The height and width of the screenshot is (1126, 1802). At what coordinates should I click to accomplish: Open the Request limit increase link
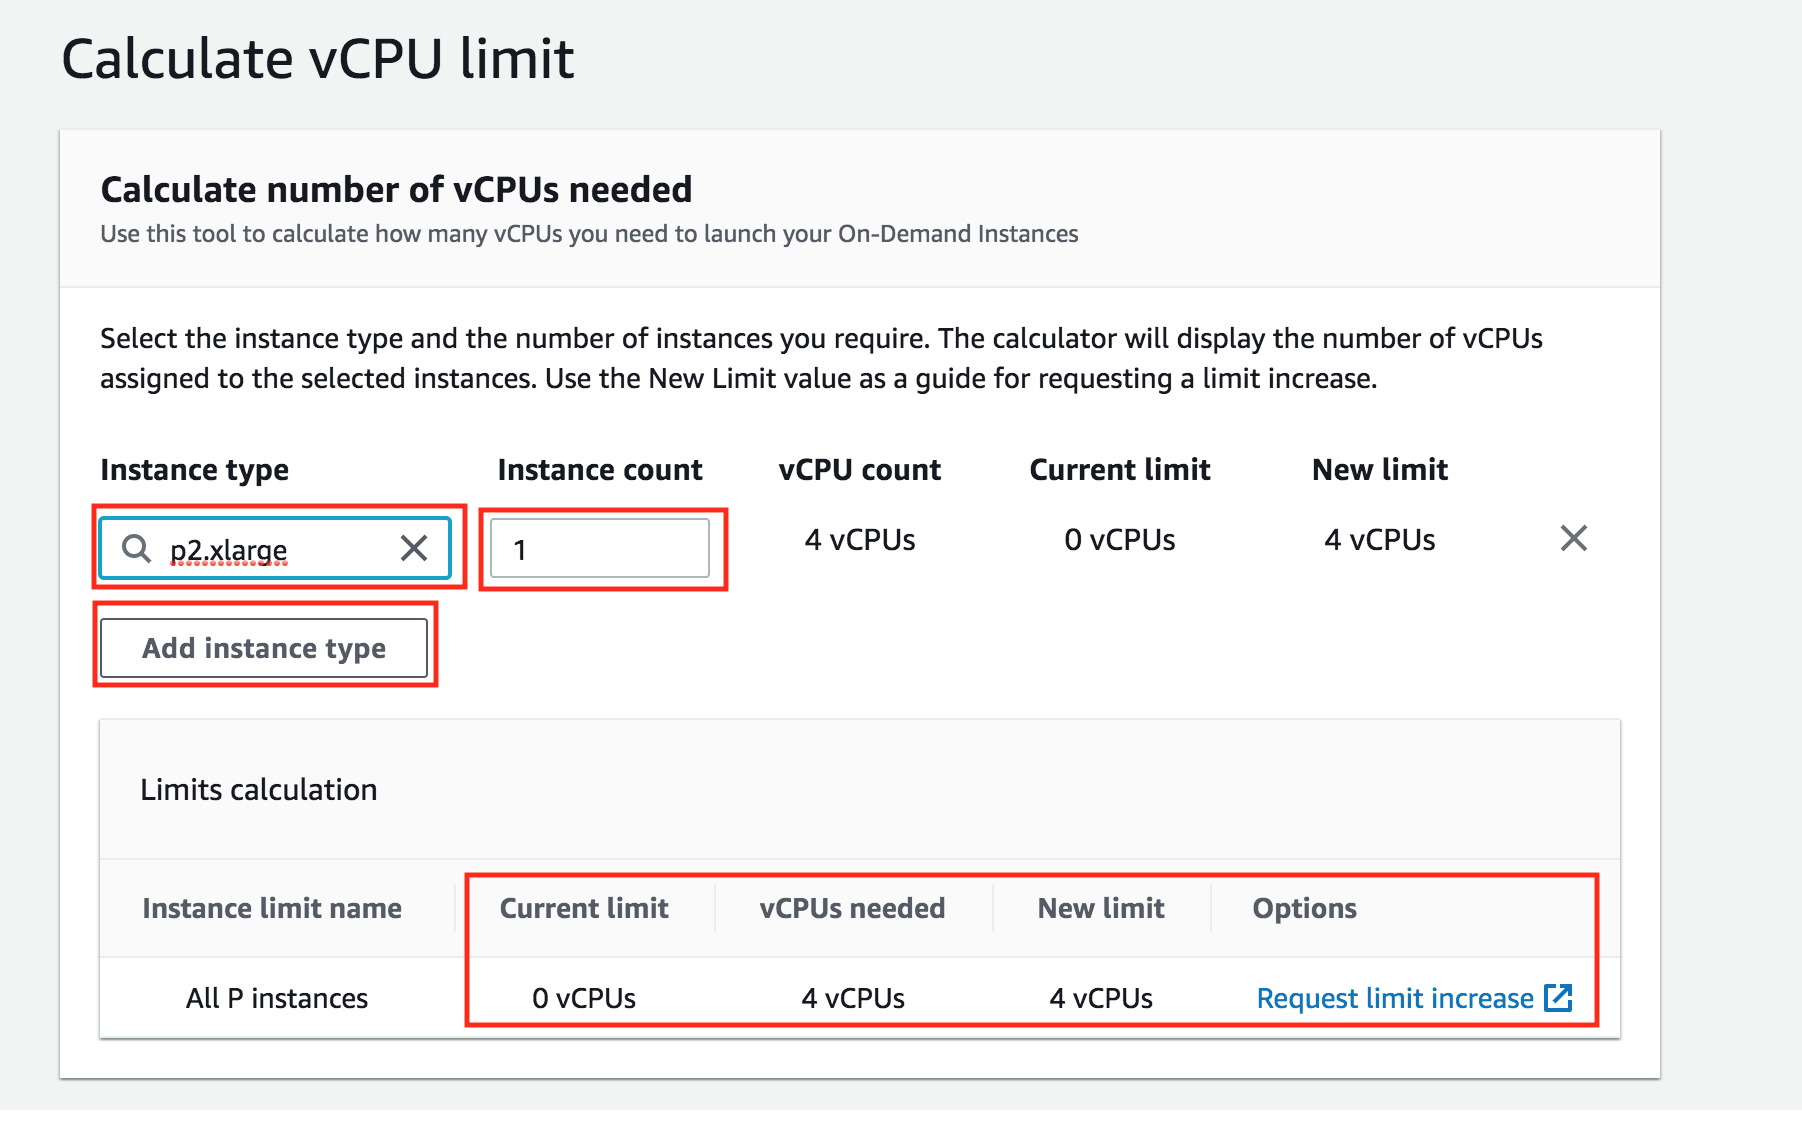click(x=1394, y=998)
